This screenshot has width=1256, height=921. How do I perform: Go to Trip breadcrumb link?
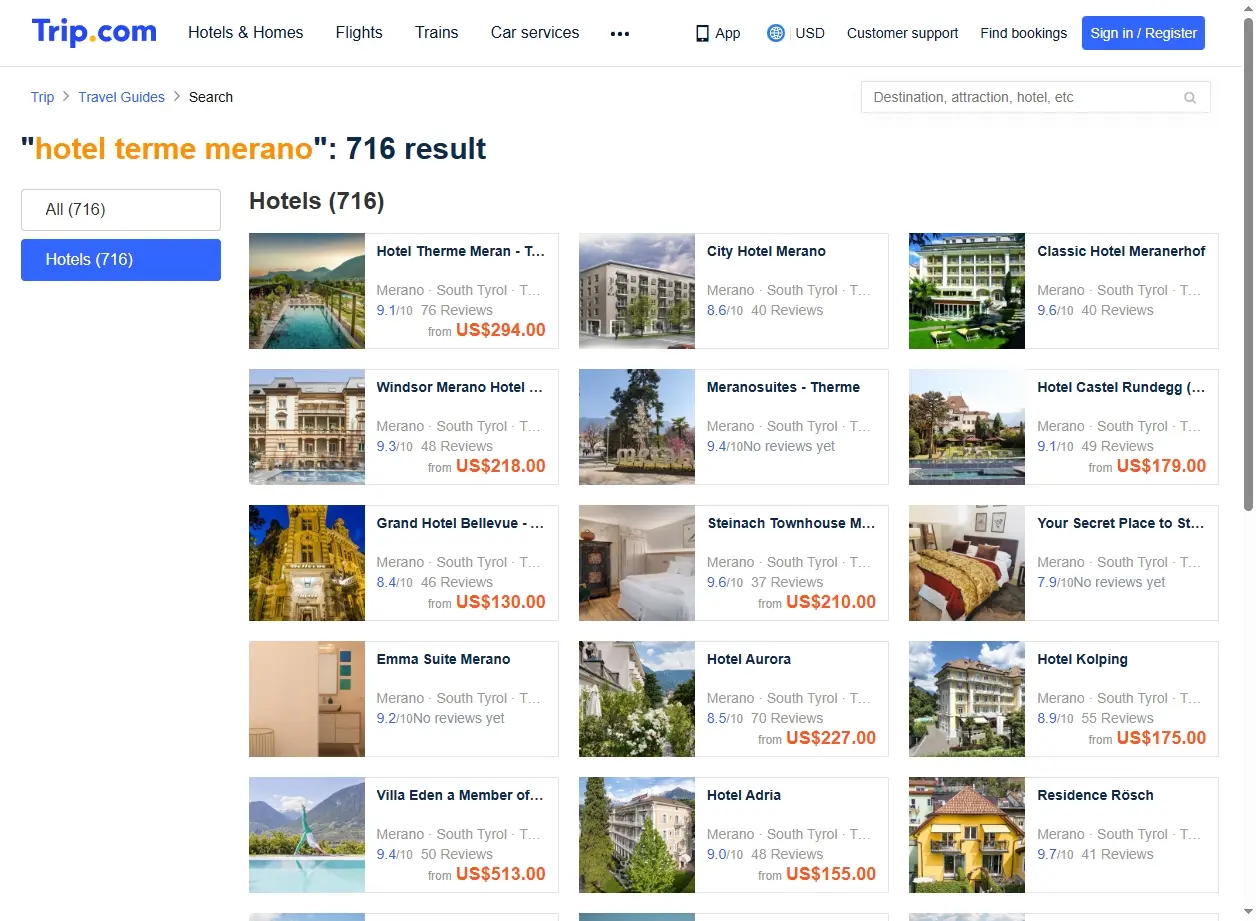tap(42, 97)
